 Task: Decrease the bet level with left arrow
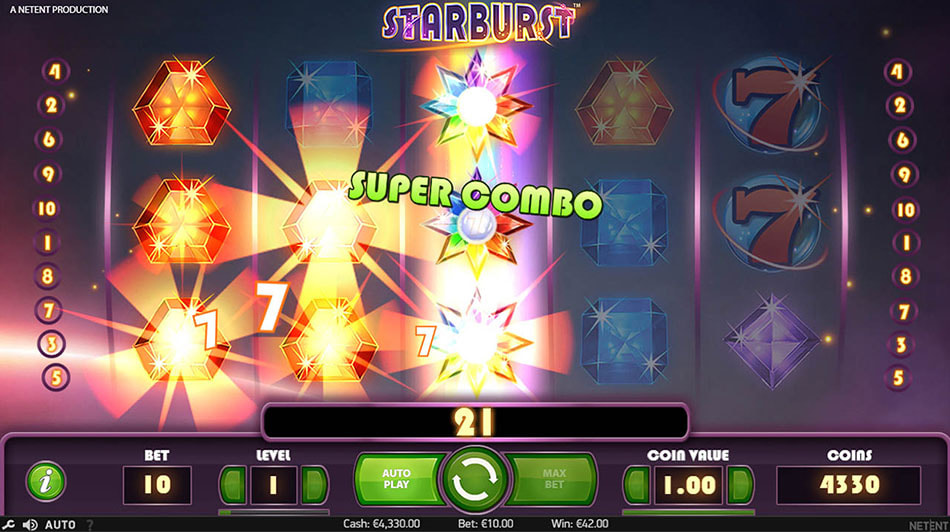tap(233, 485)
